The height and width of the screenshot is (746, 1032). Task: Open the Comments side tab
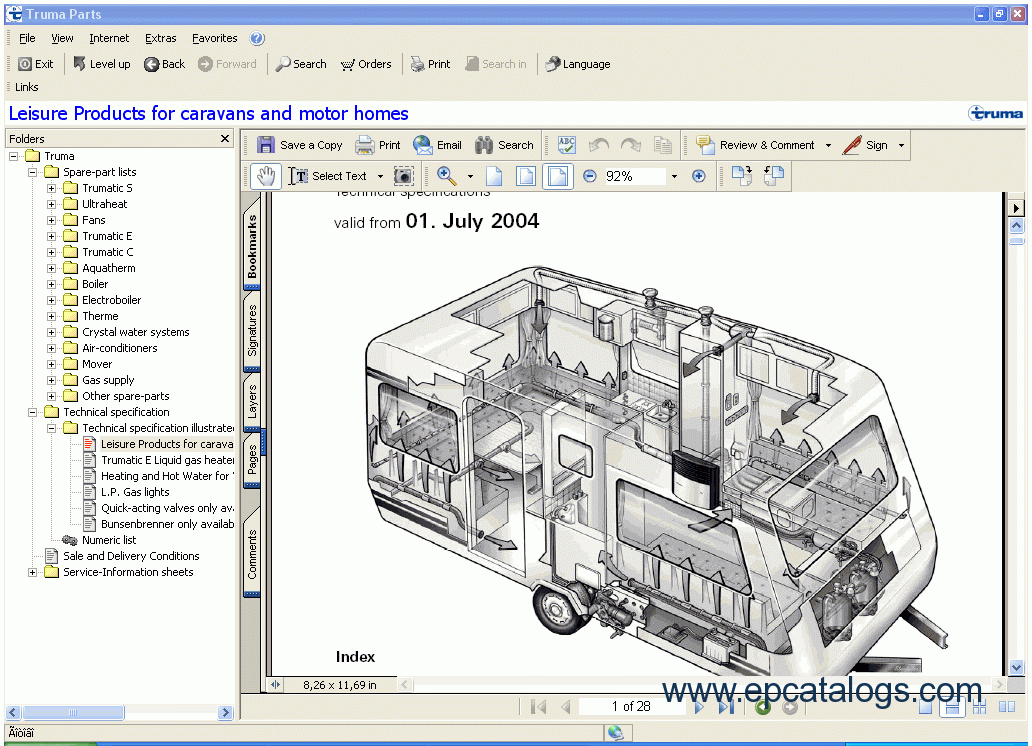252,554
